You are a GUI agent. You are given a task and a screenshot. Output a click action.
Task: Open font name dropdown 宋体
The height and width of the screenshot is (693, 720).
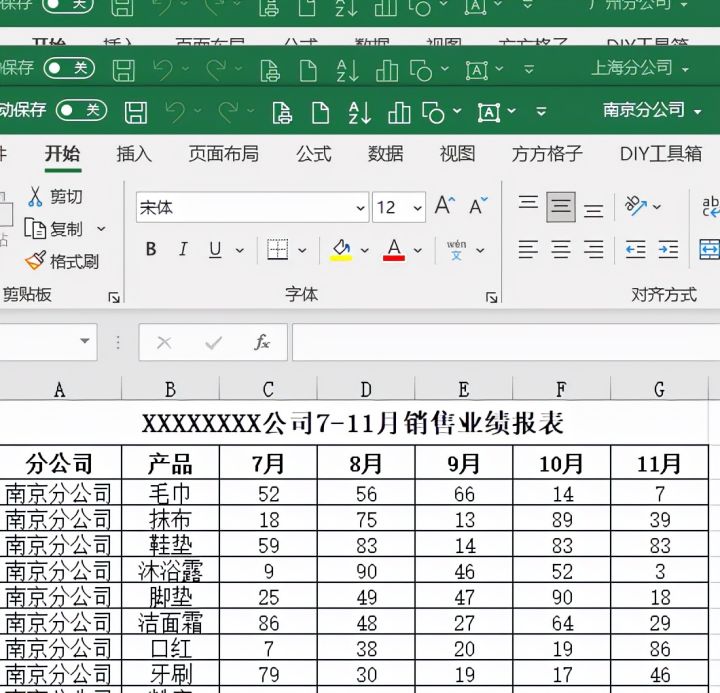360,208
